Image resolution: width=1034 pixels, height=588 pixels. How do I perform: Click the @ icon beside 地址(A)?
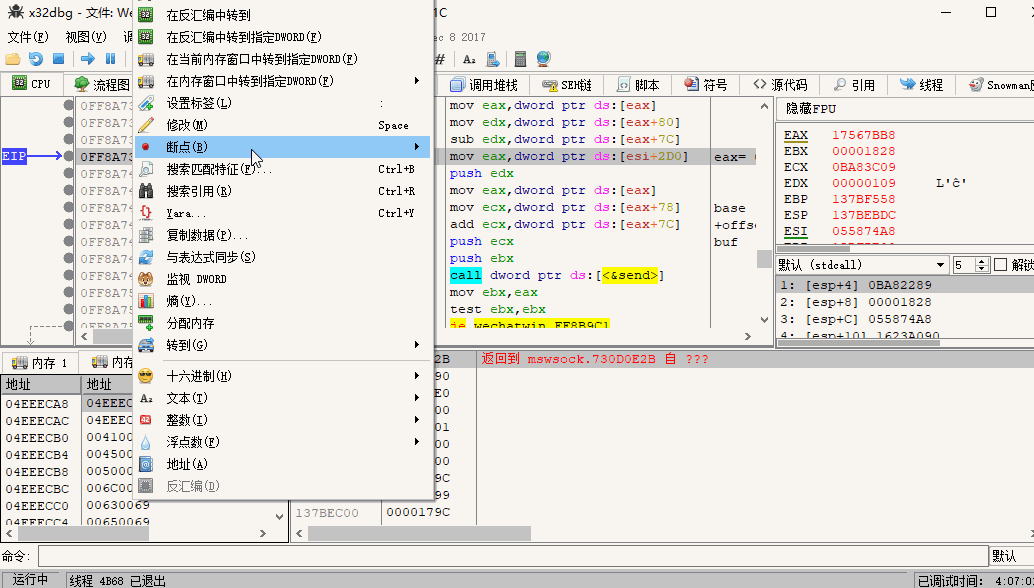coord(146,464)
